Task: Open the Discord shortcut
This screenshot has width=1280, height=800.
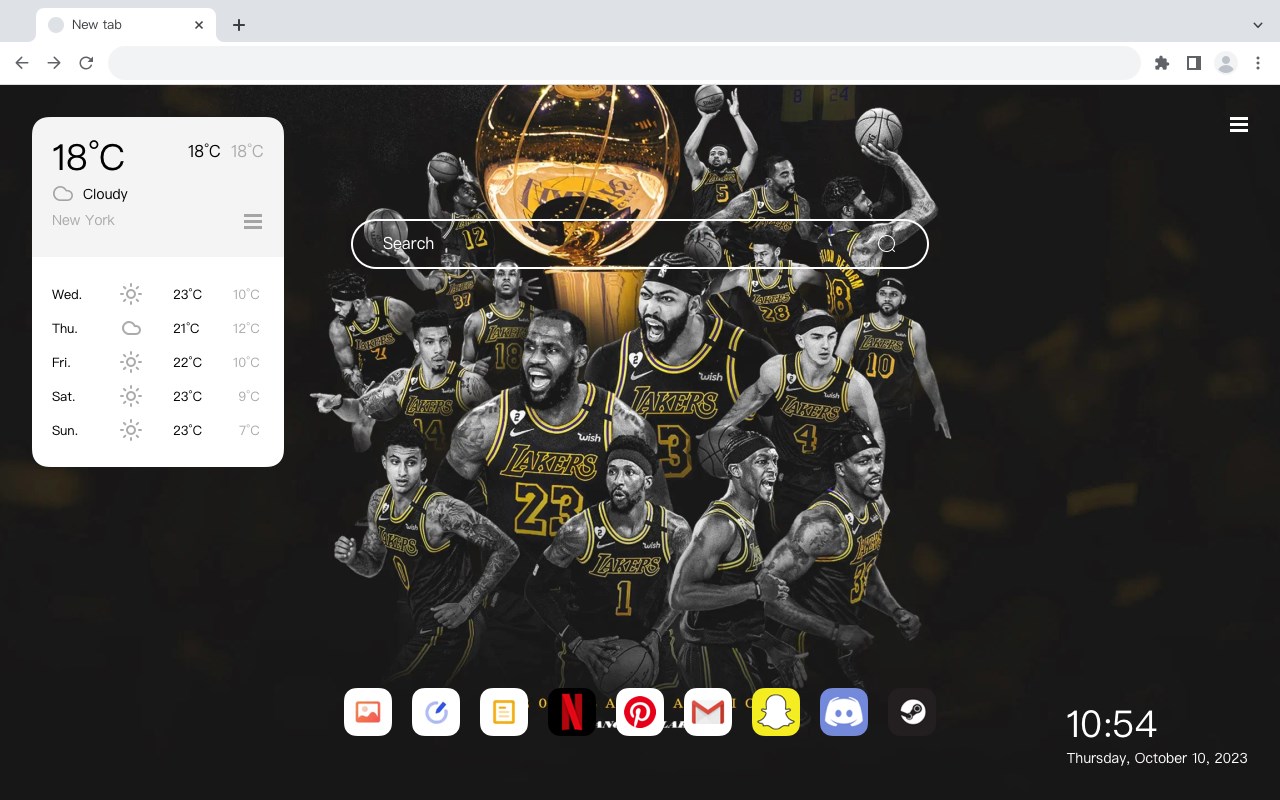Action: [x=844, y=712]
